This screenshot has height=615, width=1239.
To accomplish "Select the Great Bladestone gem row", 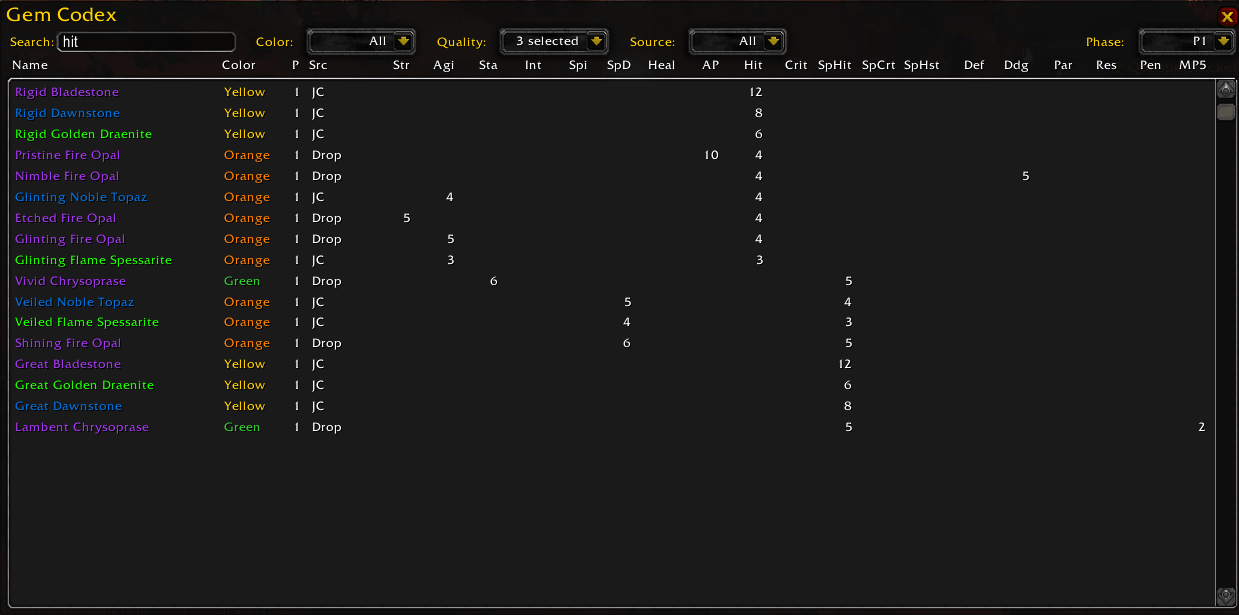I will coord(612,364).
